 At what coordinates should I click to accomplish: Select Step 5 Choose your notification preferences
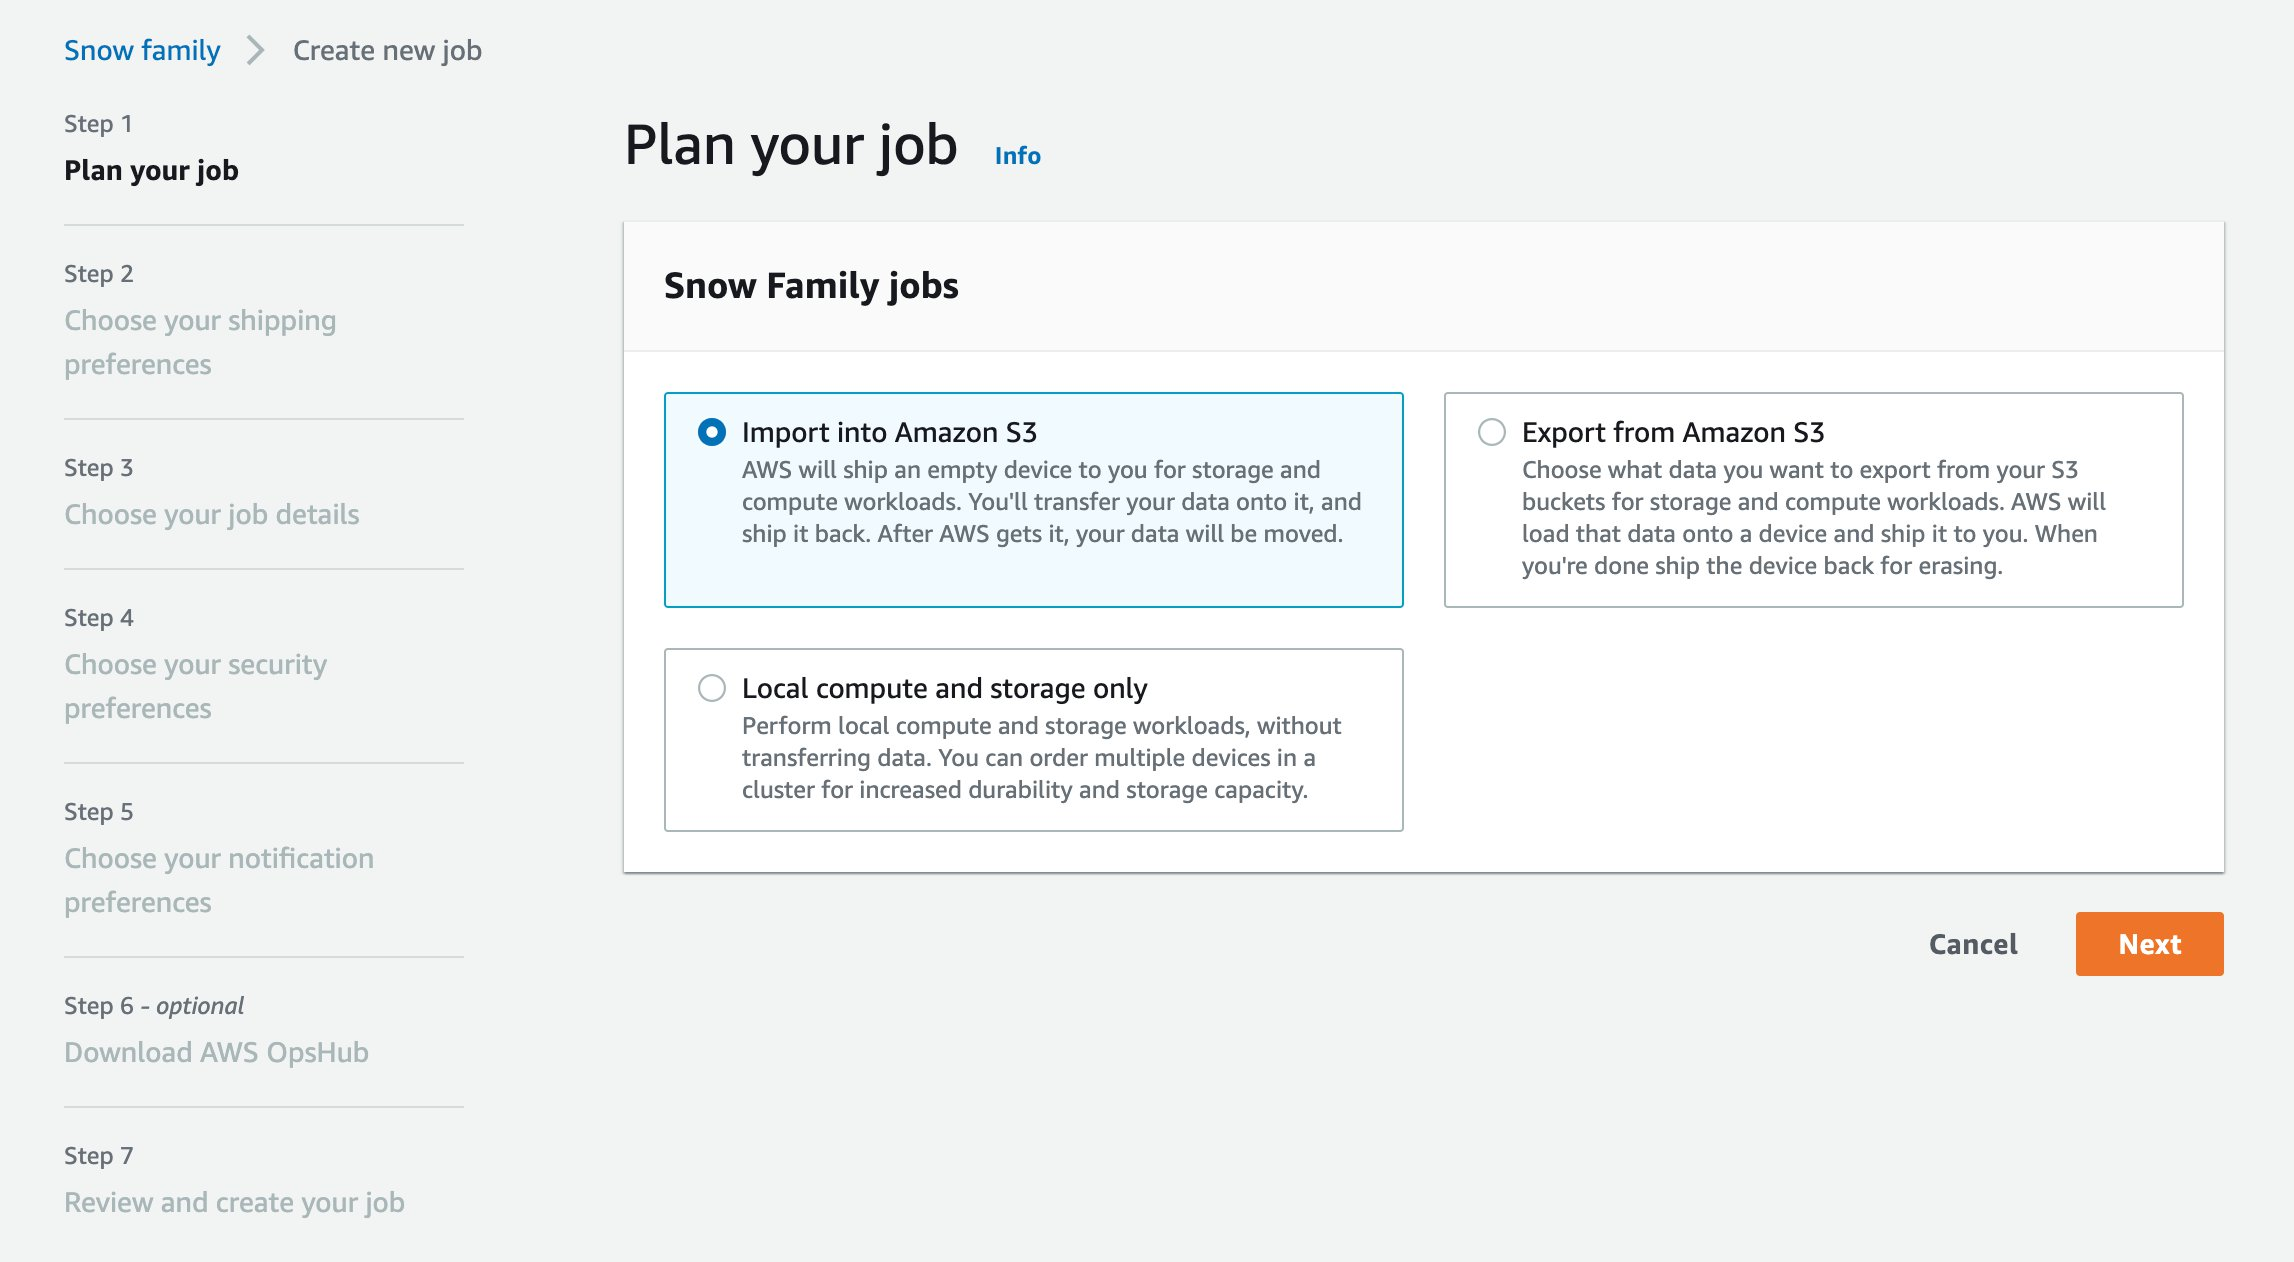pos(218,879)
